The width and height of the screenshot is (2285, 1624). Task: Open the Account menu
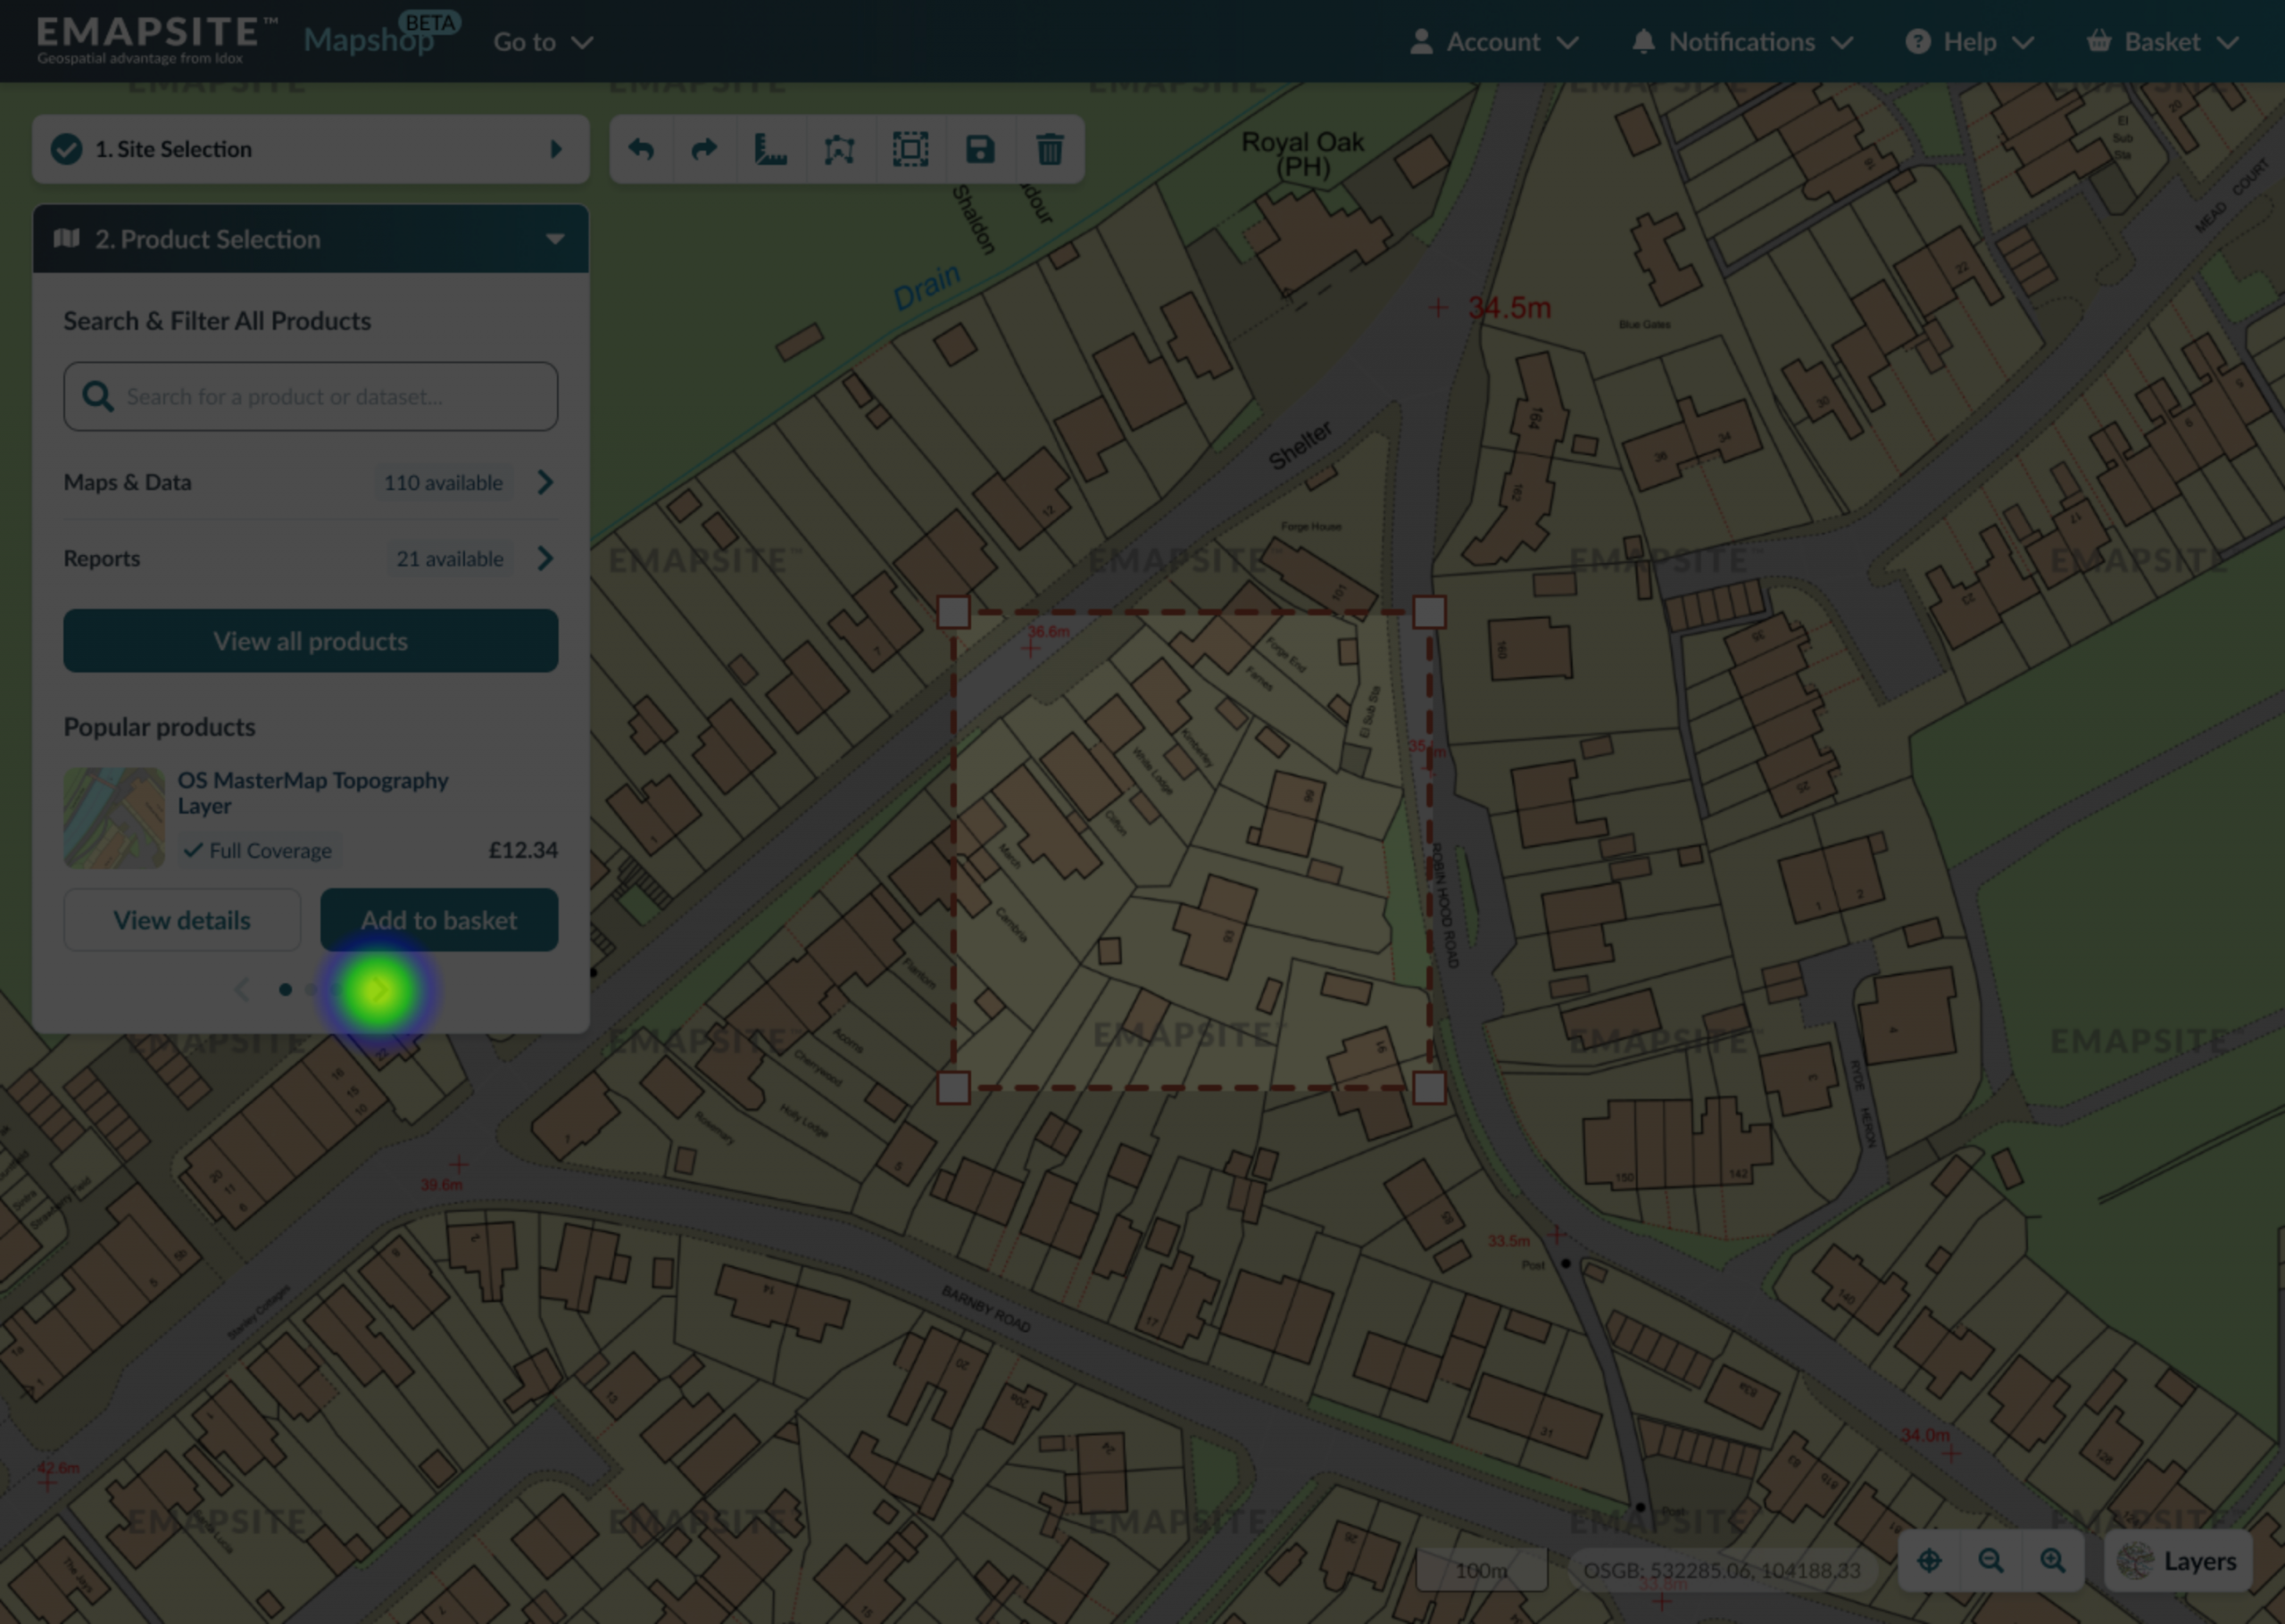click(x=1494, y=42)
